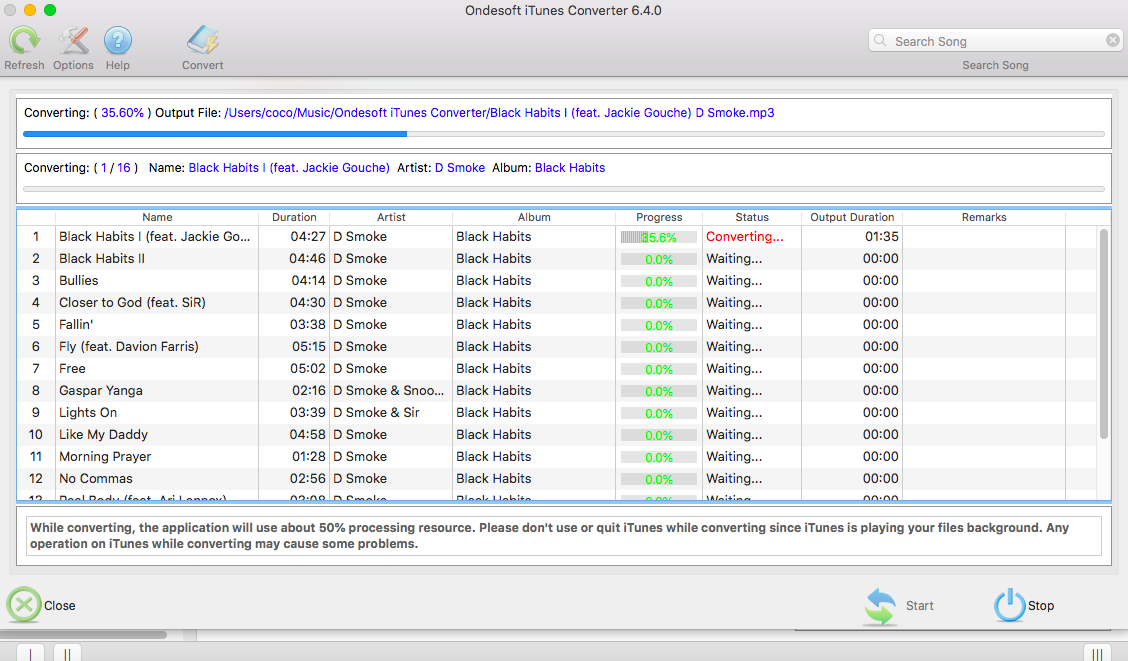Click the magnifier icon in search box
Viewport: 1128px width, 661px height.
click(x=880, y=41)
